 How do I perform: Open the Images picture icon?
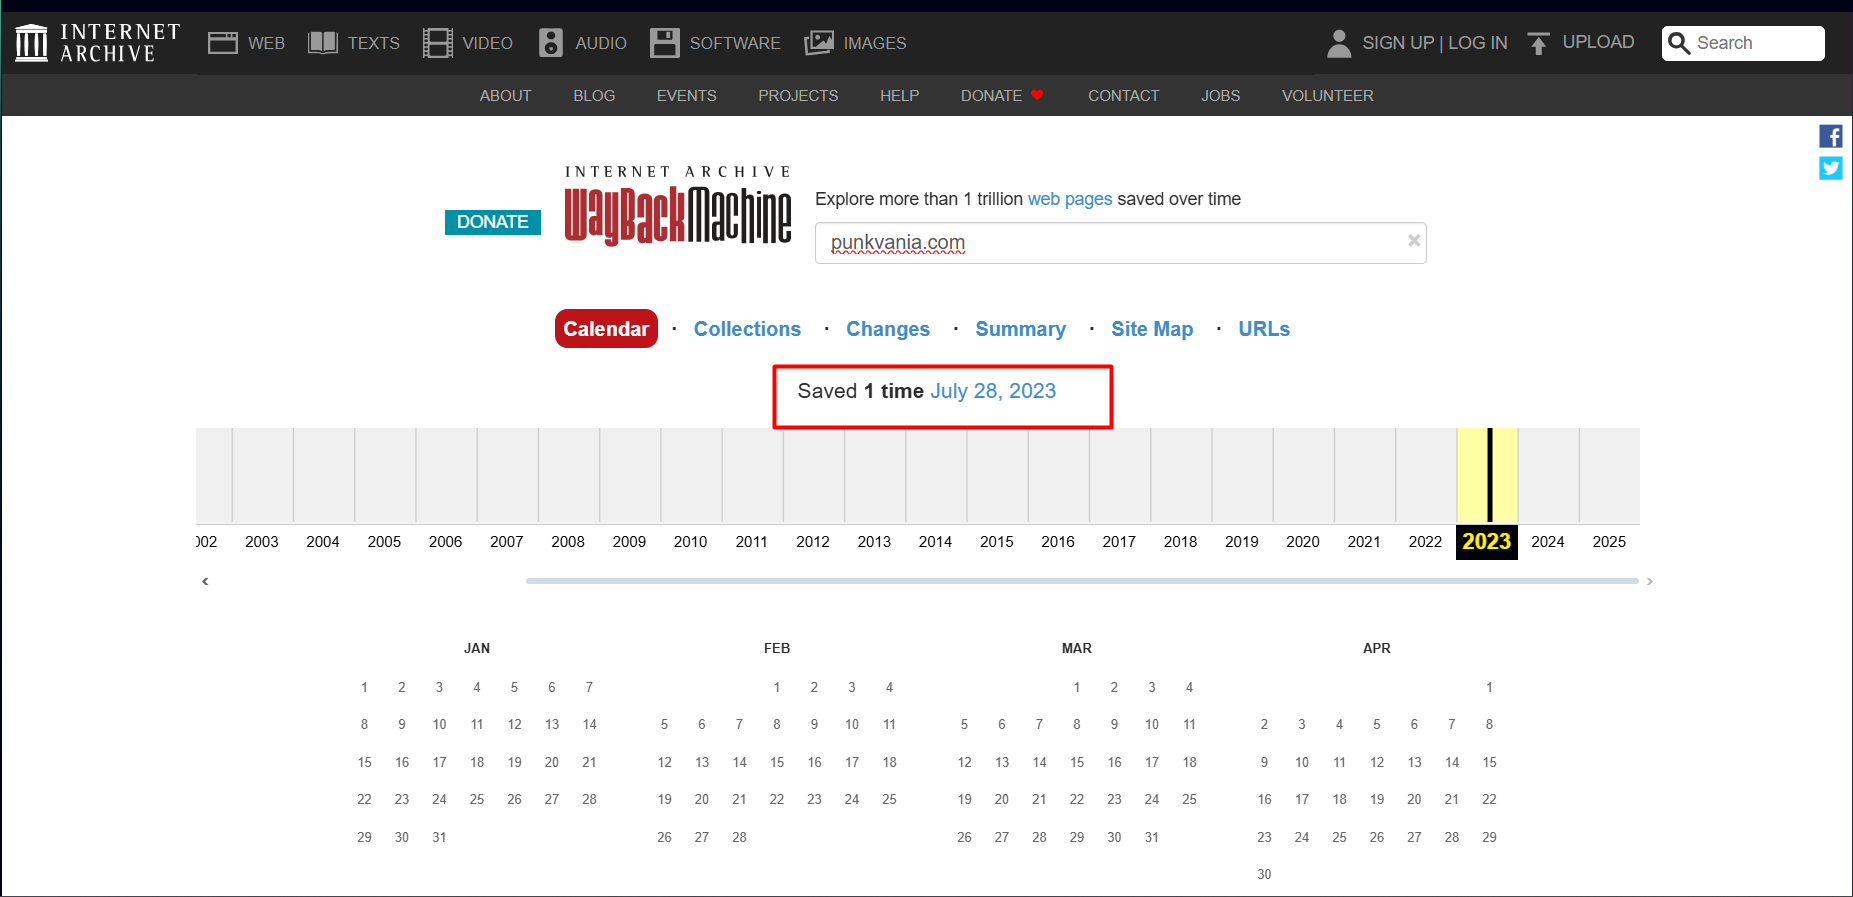819,43
